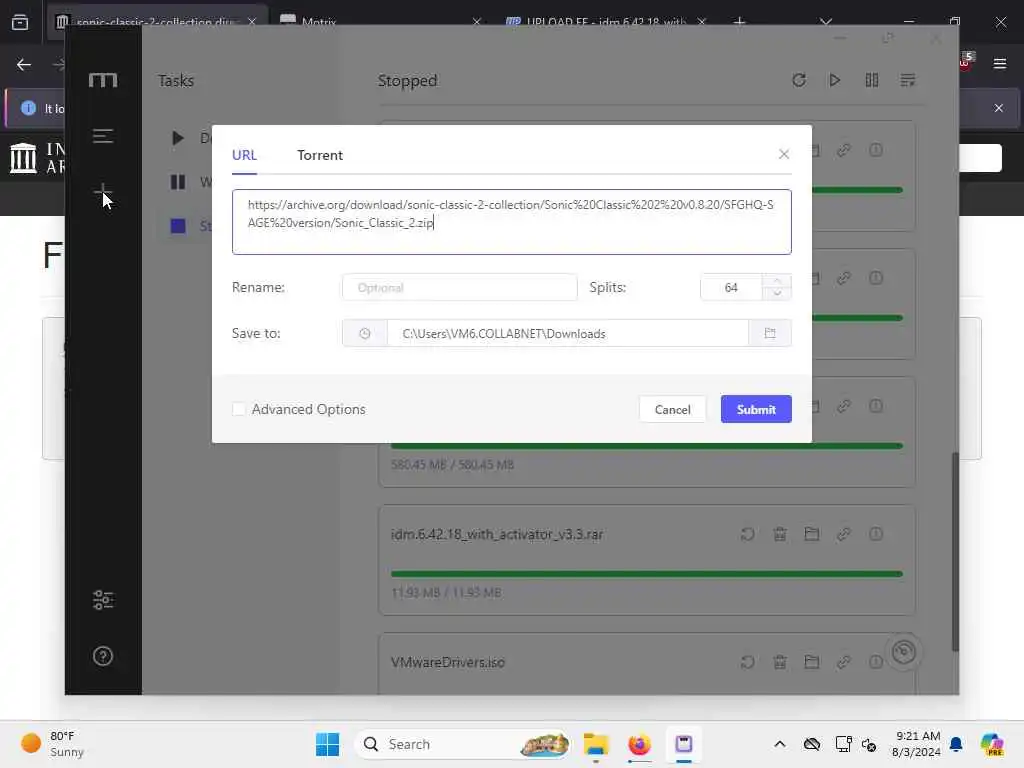Open the task list menu icon in sidebar

tap(103, 136)
